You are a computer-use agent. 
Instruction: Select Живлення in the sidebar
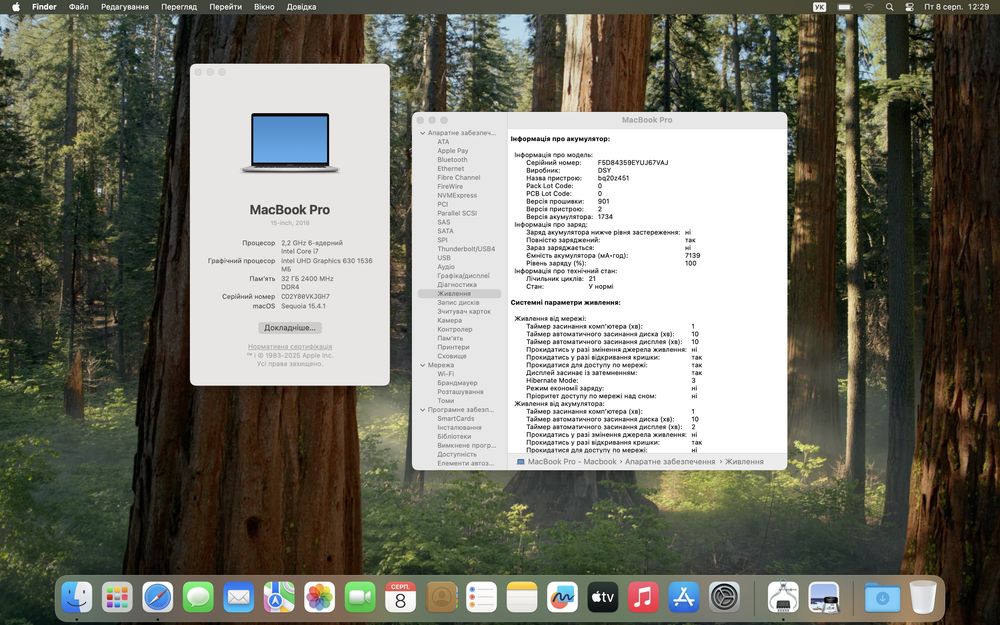click(459, 294)
